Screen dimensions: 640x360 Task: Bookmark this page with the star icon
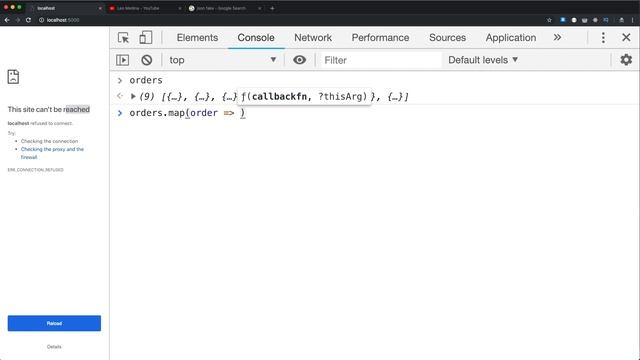pos(549,20)
